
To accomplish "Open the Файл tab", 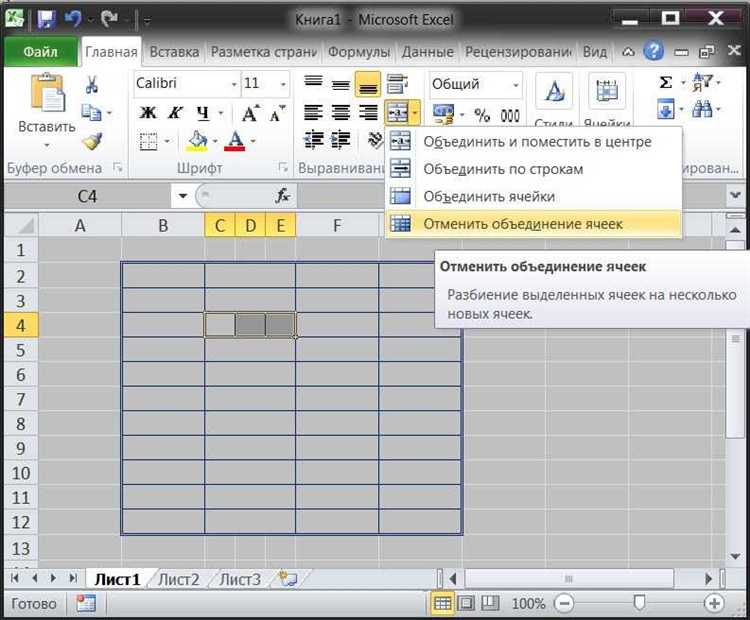I will 40,51.
